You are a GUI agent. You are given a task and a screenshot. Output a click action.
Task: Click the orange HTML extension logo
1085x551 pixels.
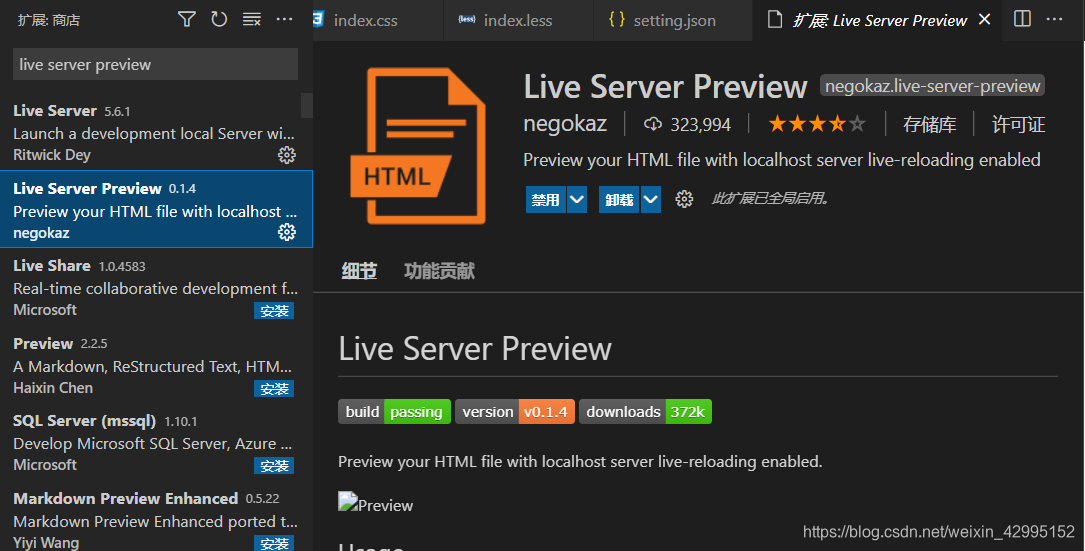(418, 146)
